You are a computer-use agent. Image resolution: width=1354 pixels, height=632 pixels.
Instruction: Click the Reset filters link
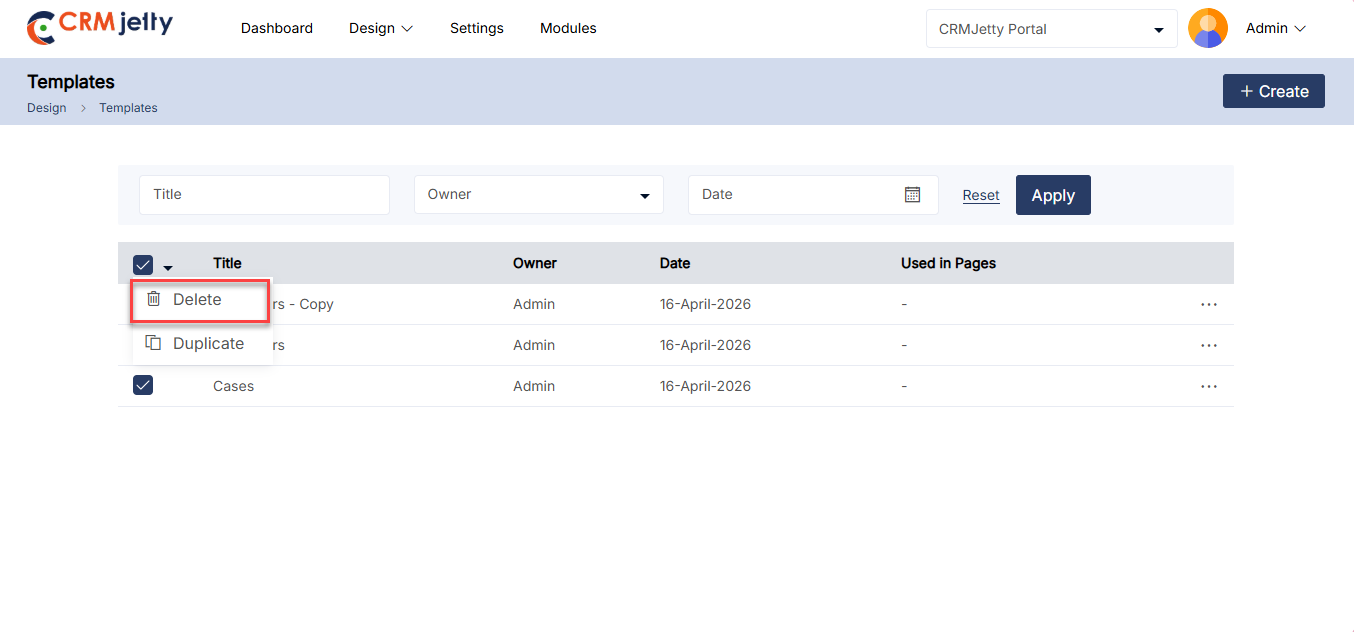pos(980,196)
